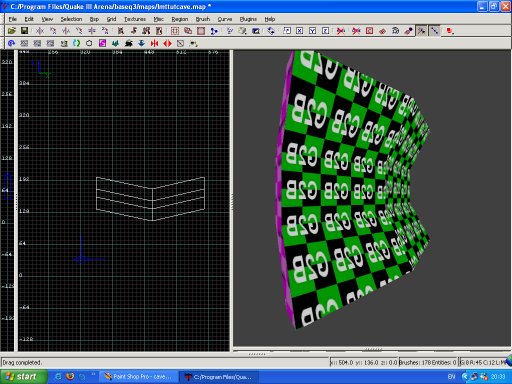Click the Windows start button
This screenshot has height=384, width=512.
(23, 377)
